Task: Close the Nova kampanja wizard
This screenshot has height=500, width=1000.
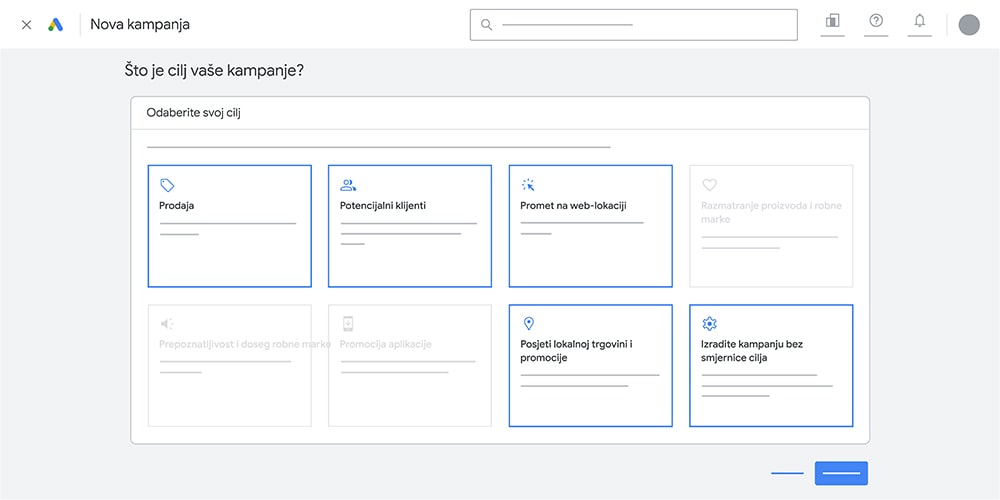Action: [27, 24]
